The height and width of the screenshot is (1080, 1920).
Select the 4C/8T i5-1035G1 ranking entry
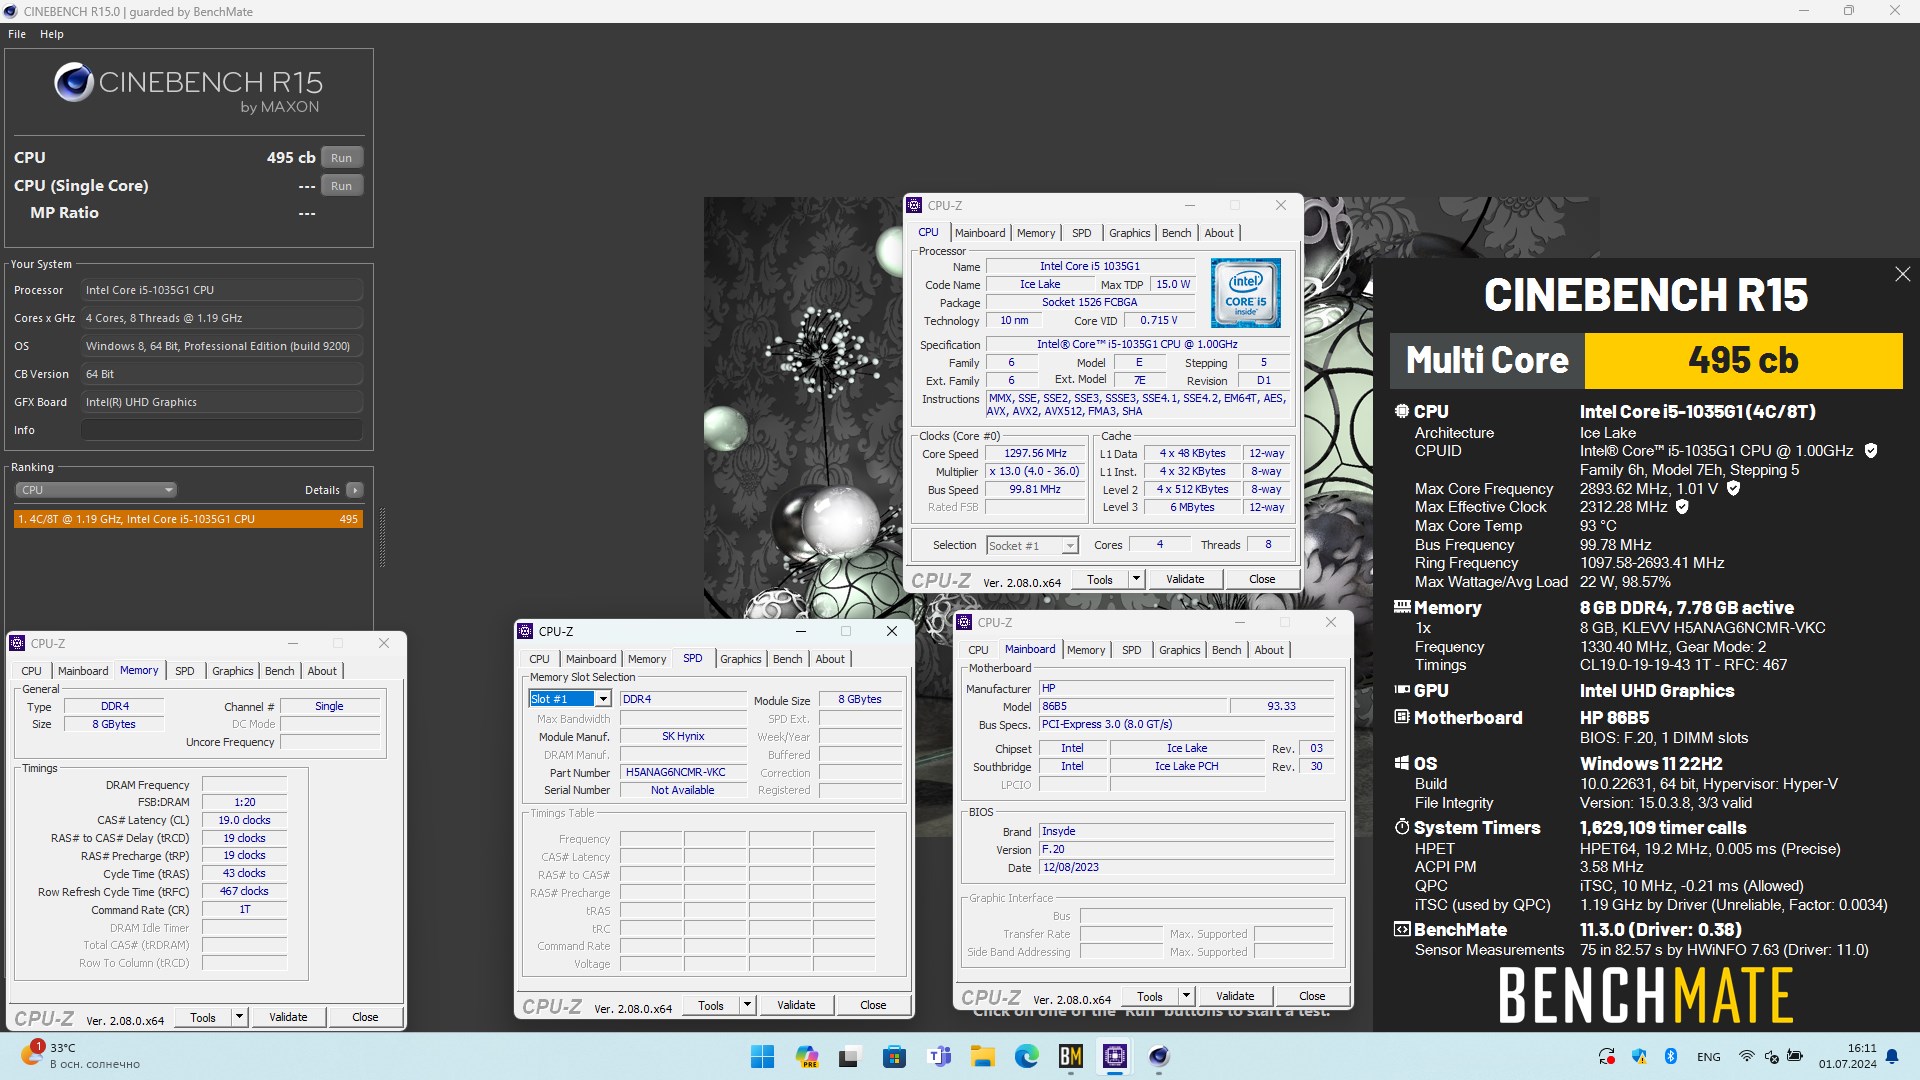pyautogui.click(x=188, y=519)
